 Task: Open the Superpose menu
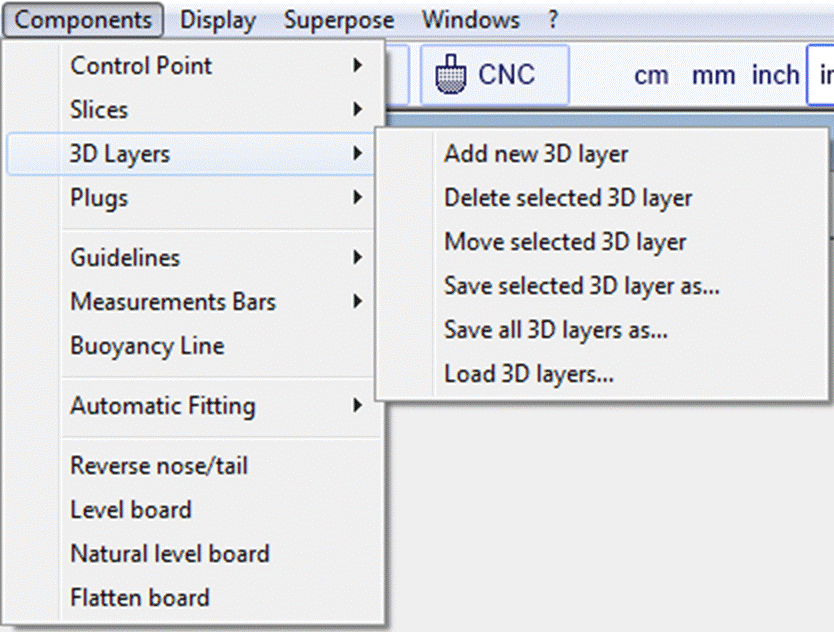338,20
